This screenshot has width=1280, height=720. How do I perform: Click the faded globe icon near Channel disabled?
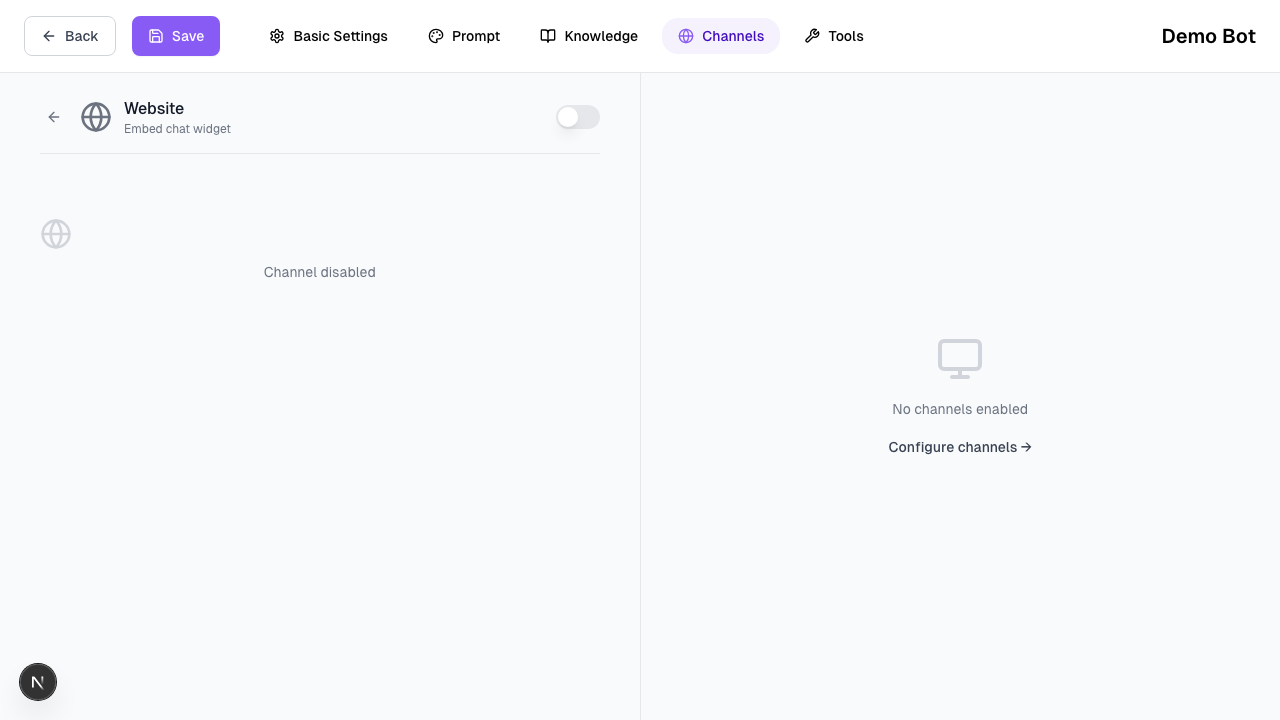[x=56, y=234]
